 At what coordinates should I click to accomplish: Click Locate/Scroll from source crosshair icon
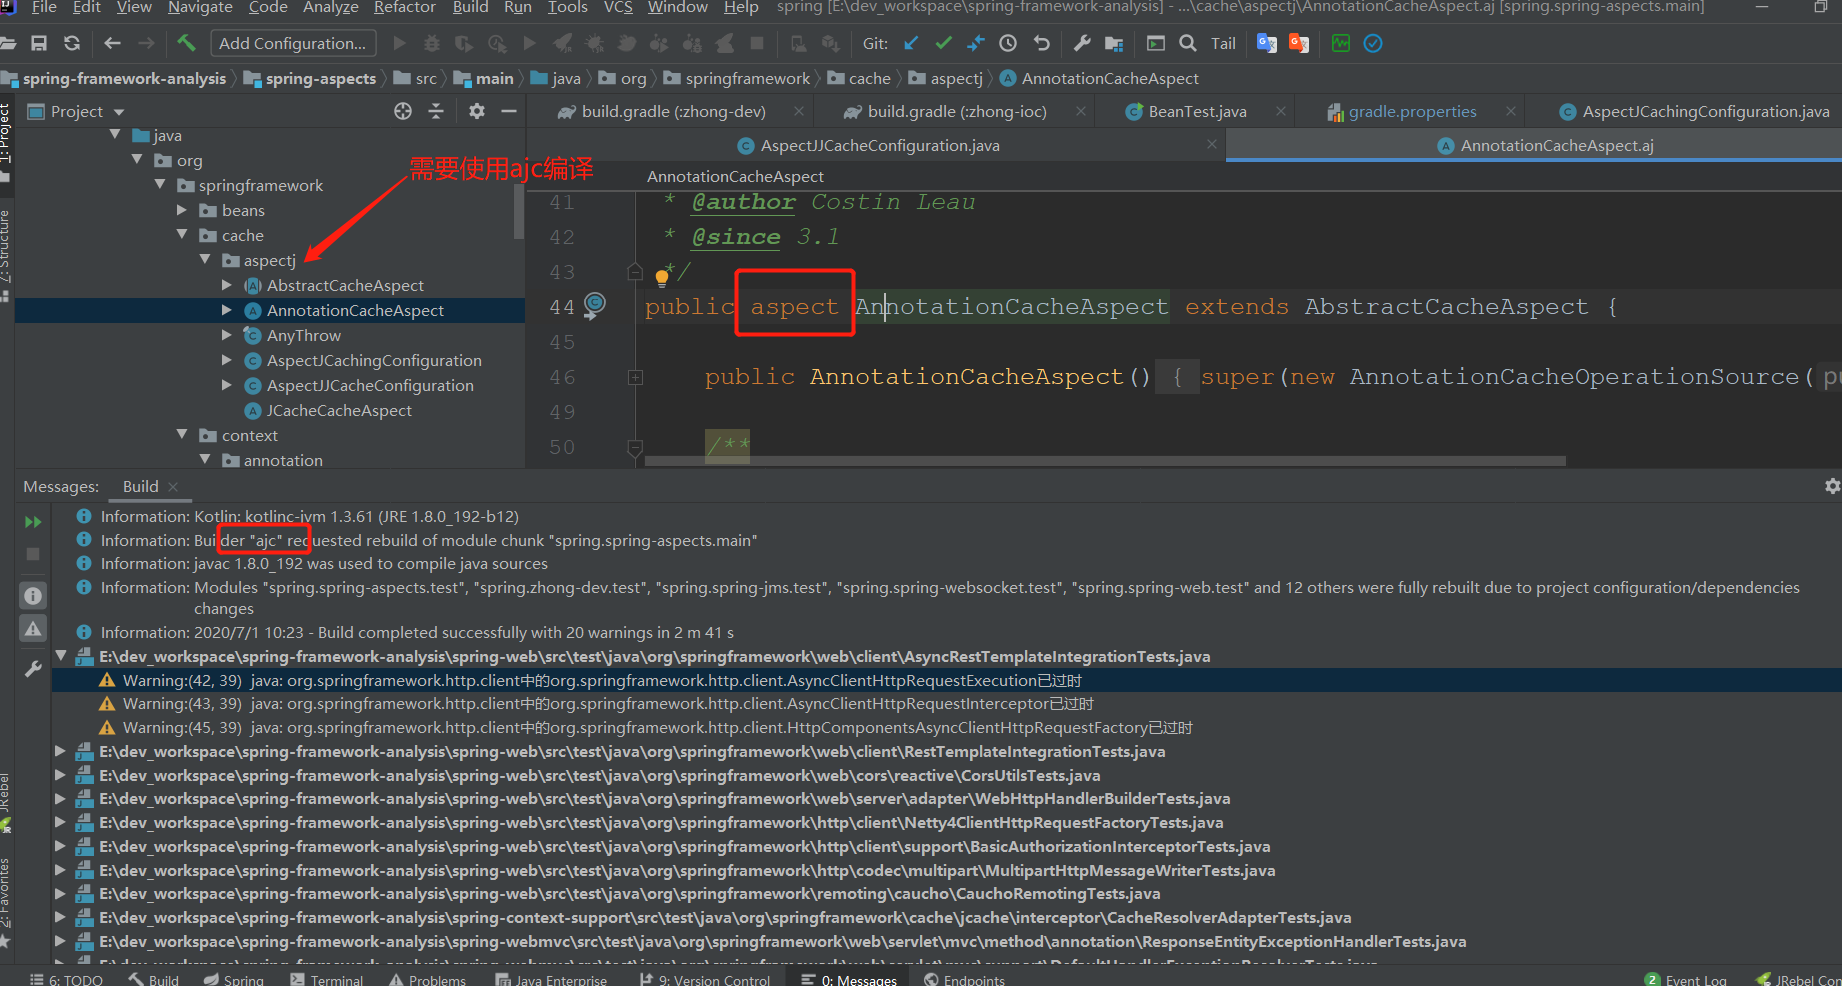click(x=403, y=111)
